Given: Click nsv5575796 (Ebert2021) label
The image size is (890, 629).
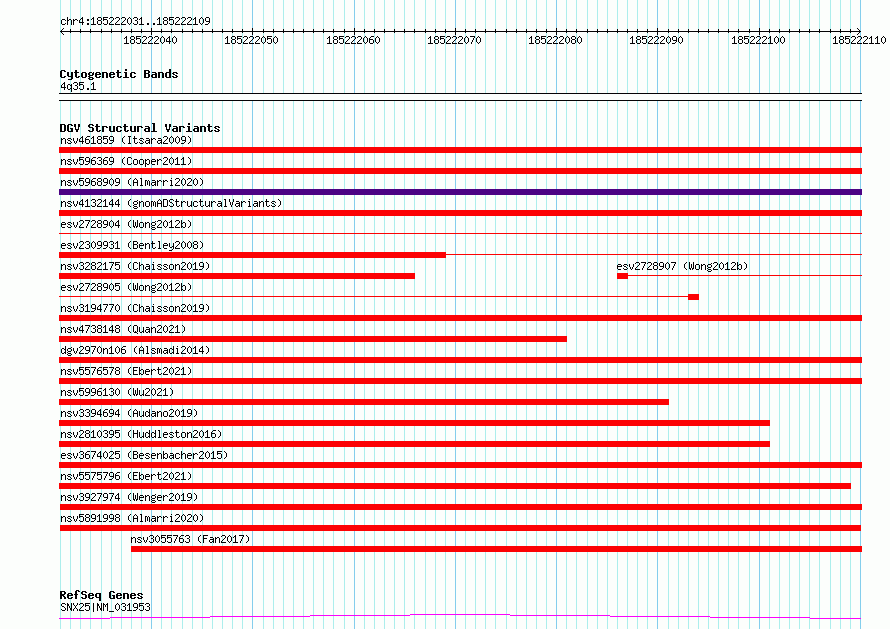Looking at the screenshot, I should [x=126, y=476].
